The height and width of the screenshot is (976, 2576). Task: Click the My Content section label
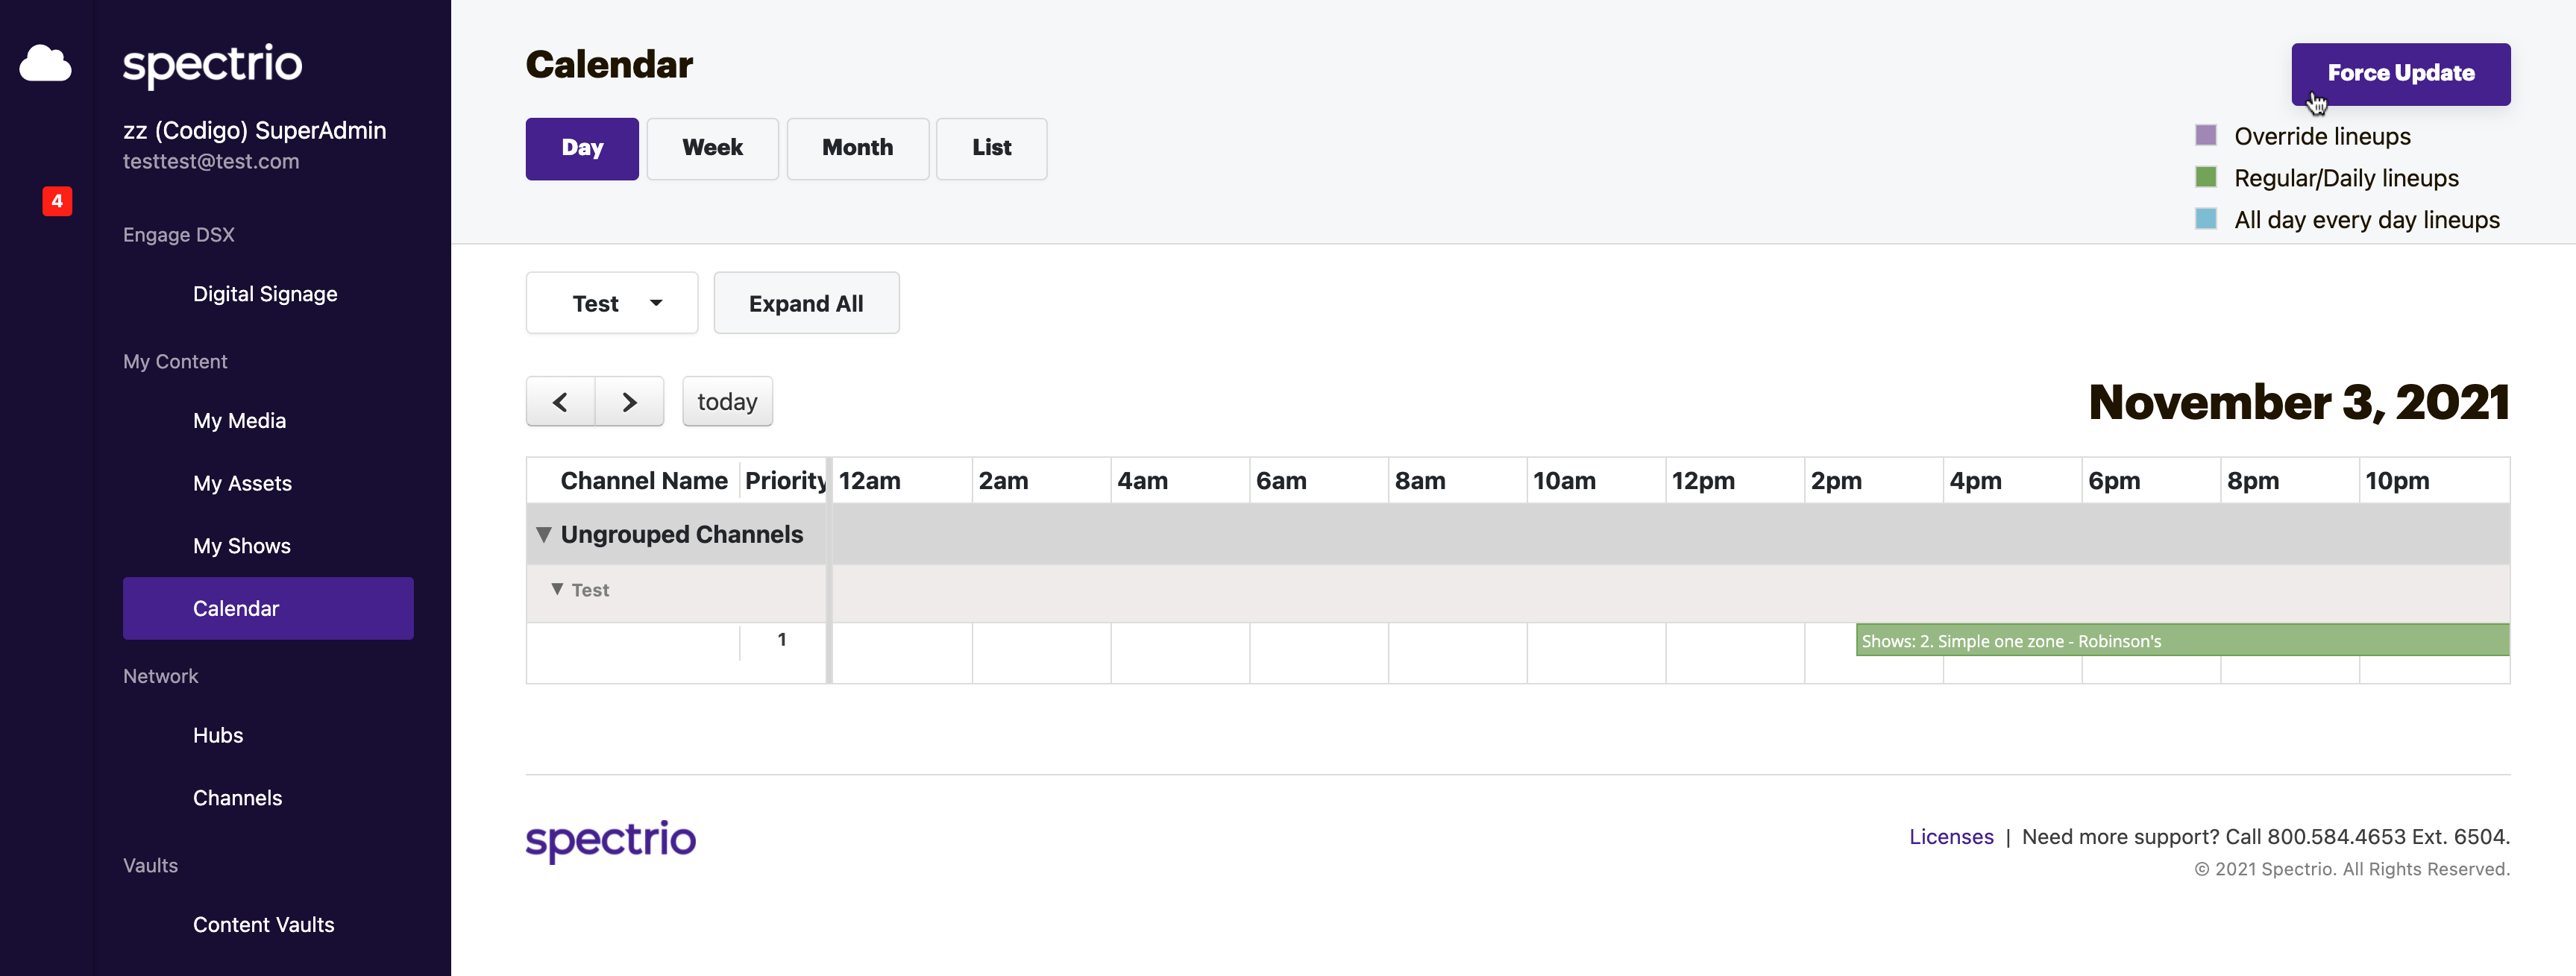[175, 362]
